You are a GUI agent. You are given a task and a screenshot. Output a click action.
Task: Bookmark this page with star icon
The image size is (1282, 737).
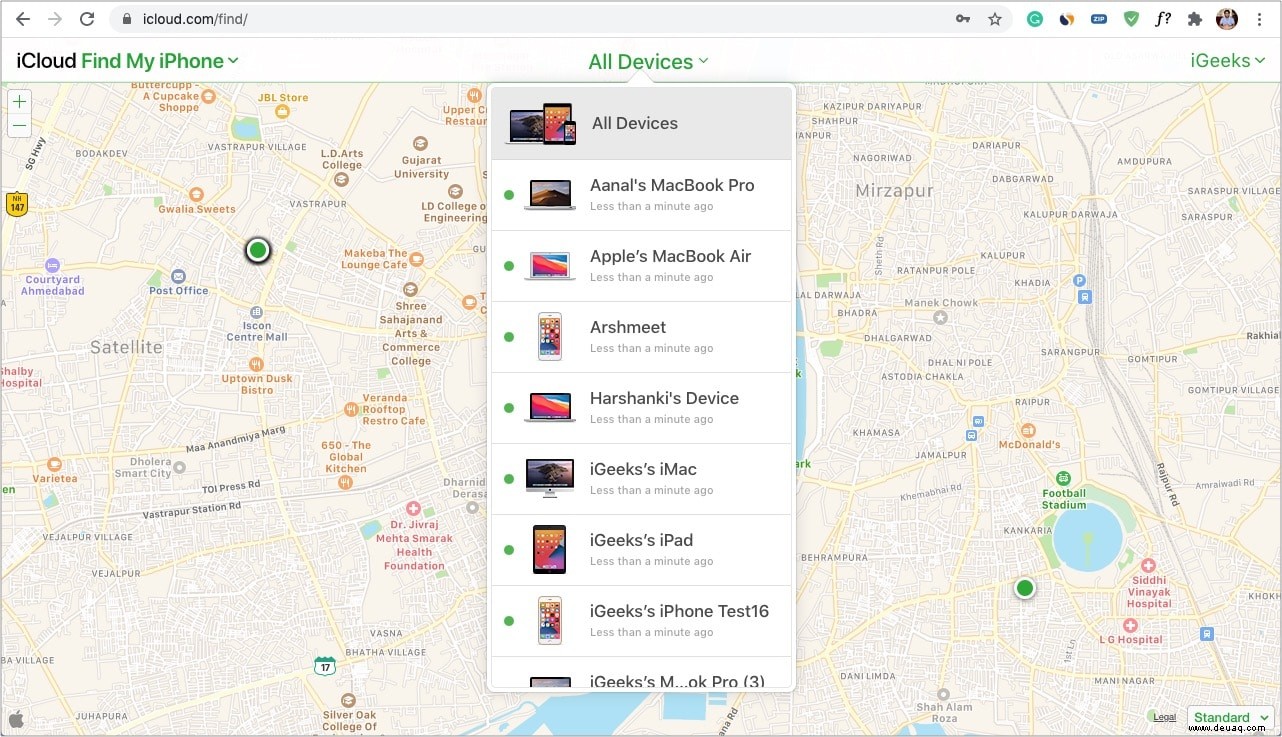(994, 19)
